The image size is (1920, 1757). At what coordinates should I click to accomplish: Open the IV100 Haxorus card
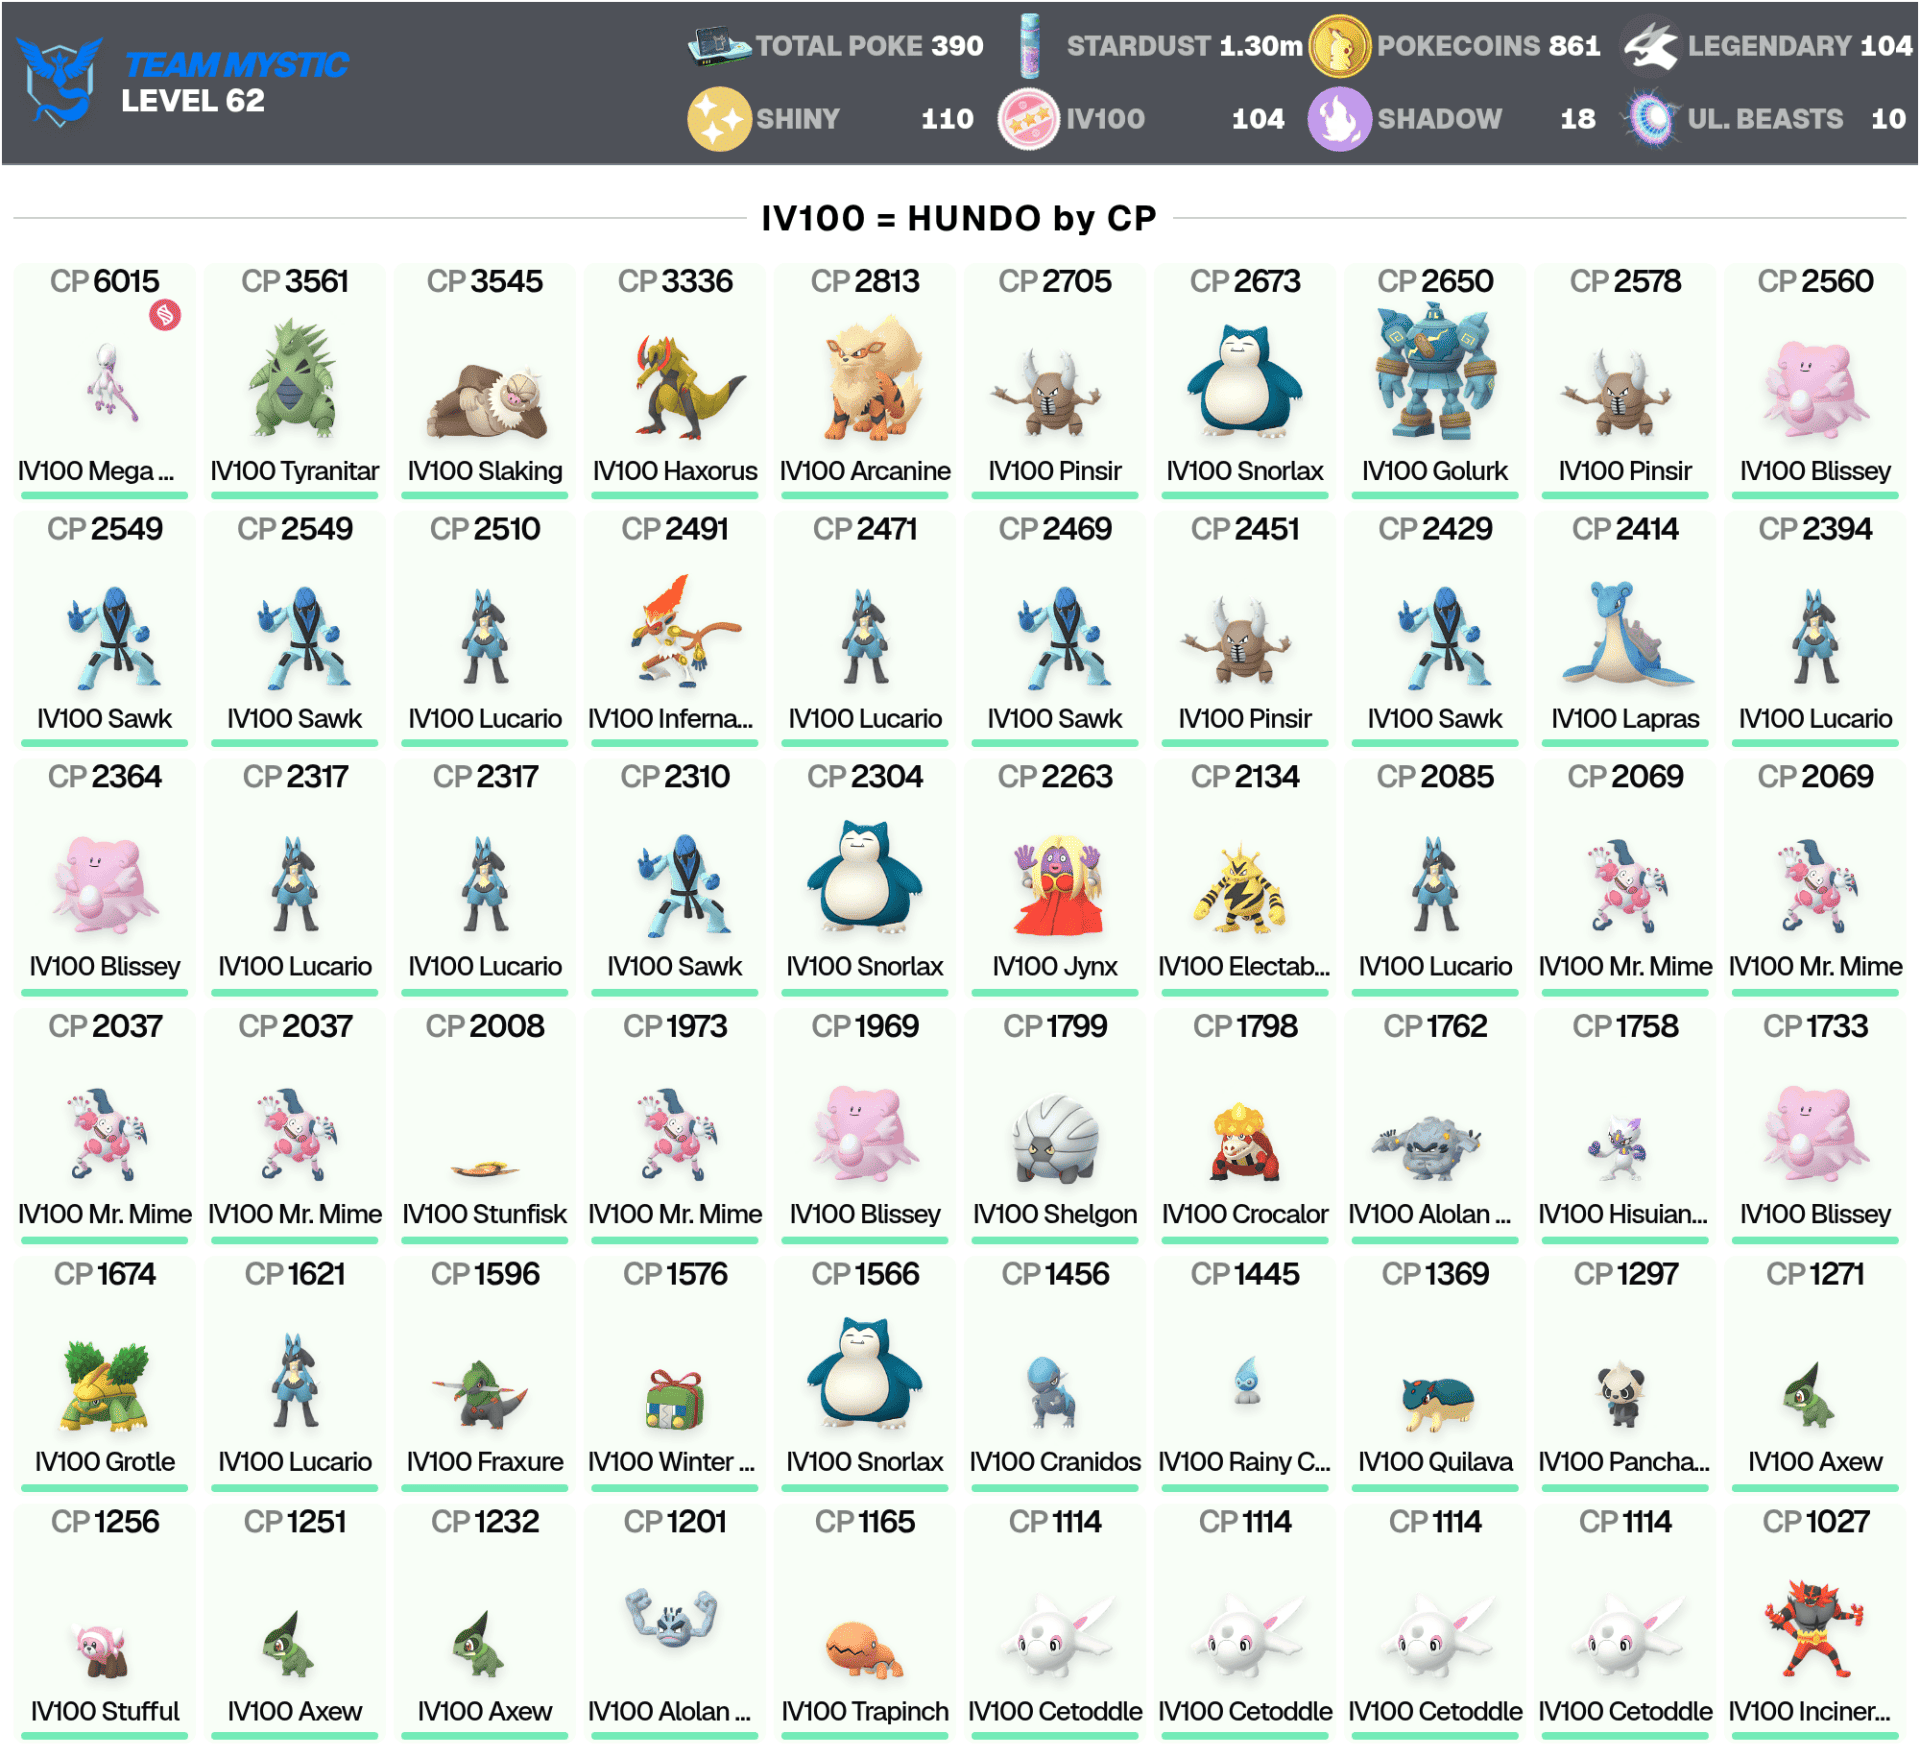(x=675, y=380)
